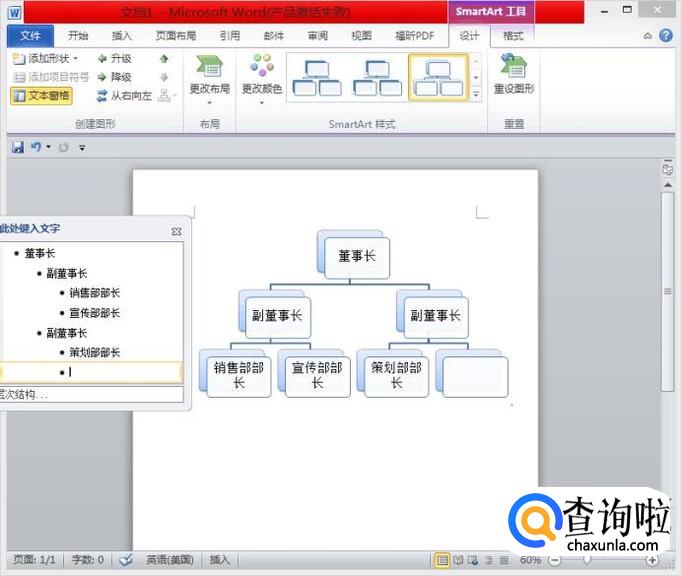
Task: Click the 策划部部长 chart box
Action: pos(396,377)
